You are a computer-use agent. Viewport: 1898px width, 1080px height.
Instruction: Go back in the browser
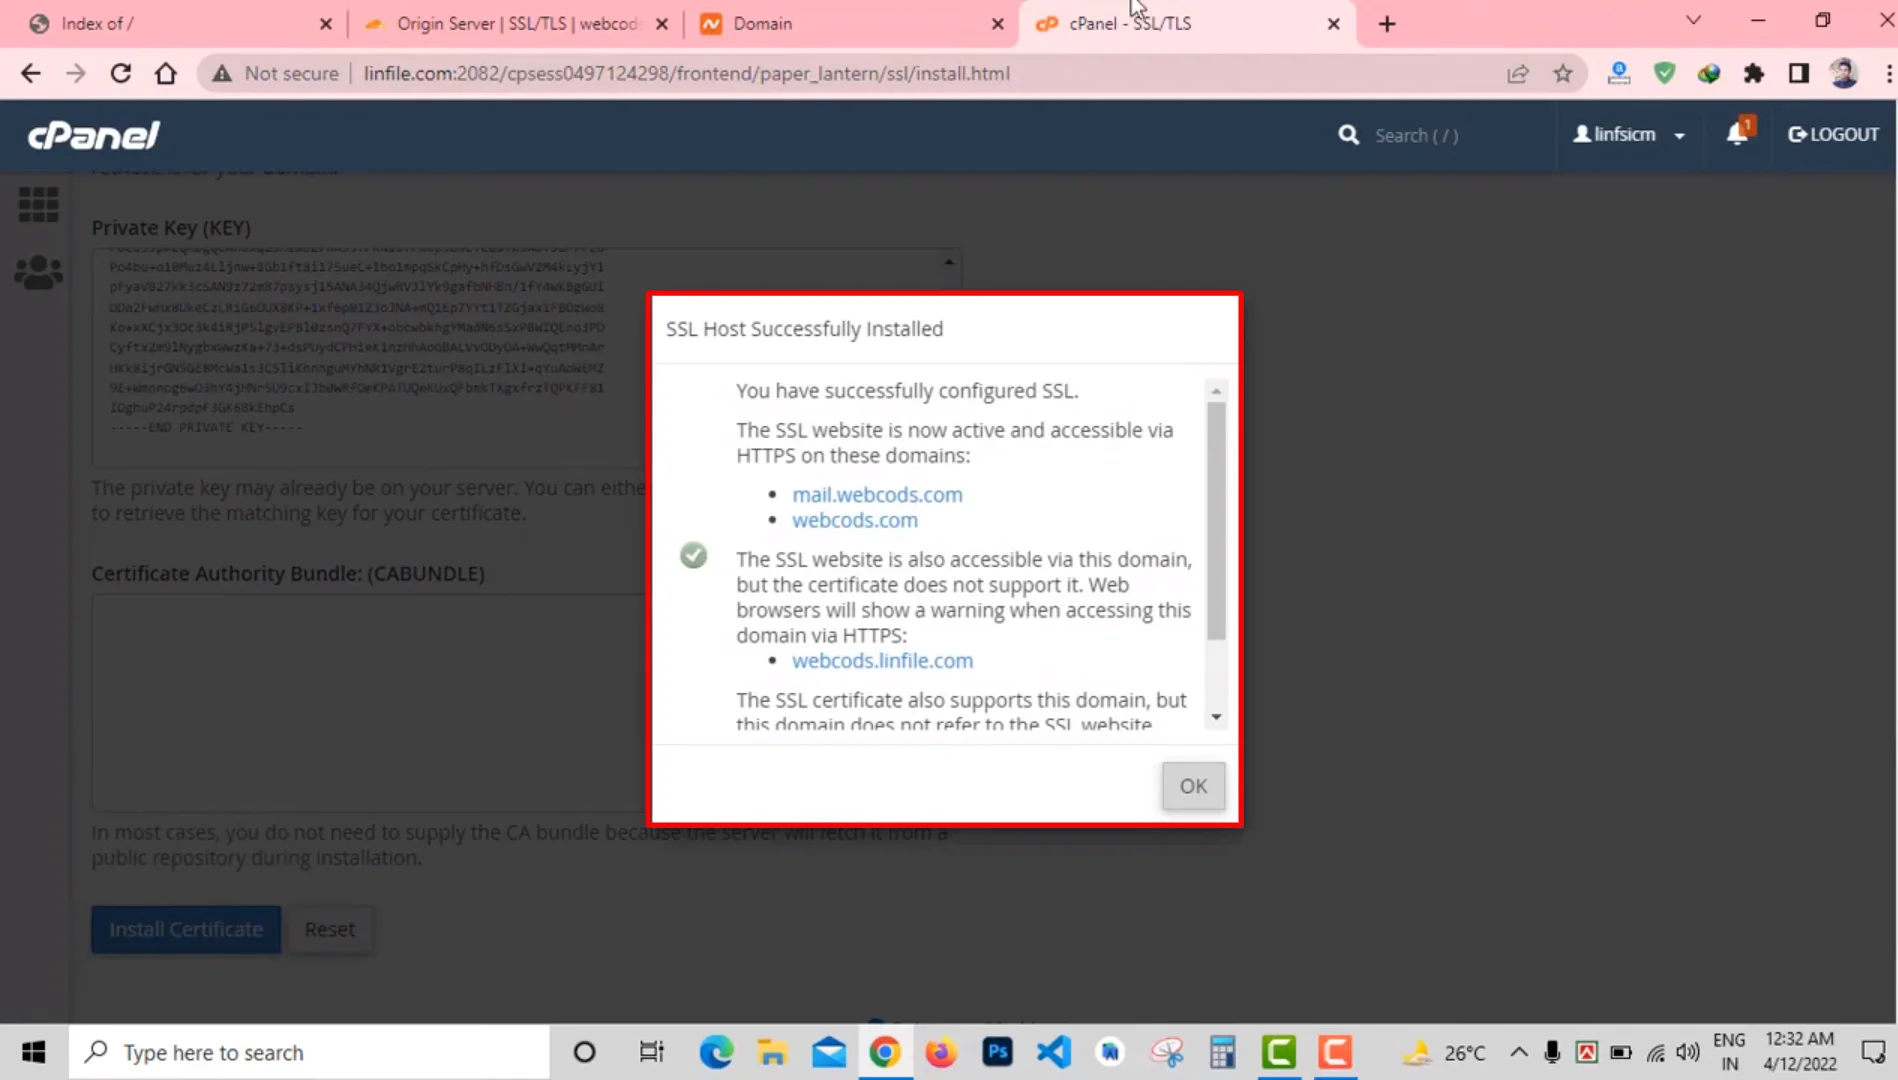(x=30, y=73)
